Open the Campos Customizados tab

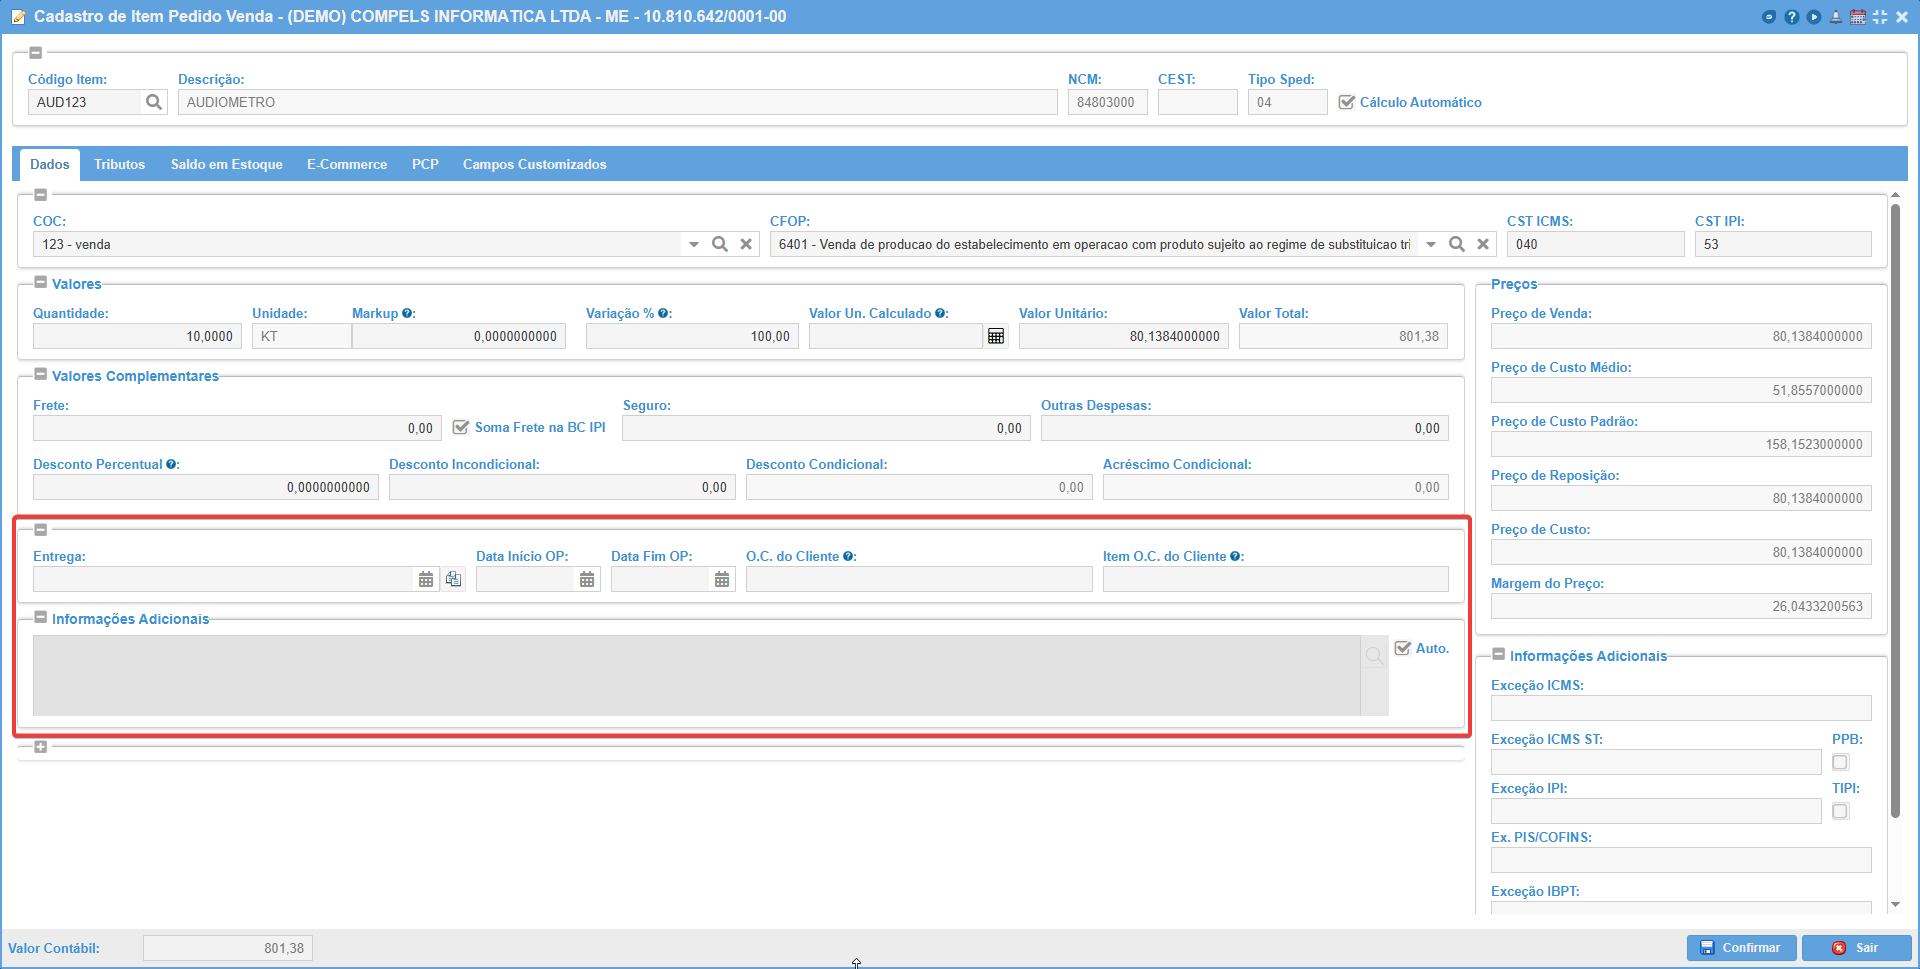click(x=534, y=164)
